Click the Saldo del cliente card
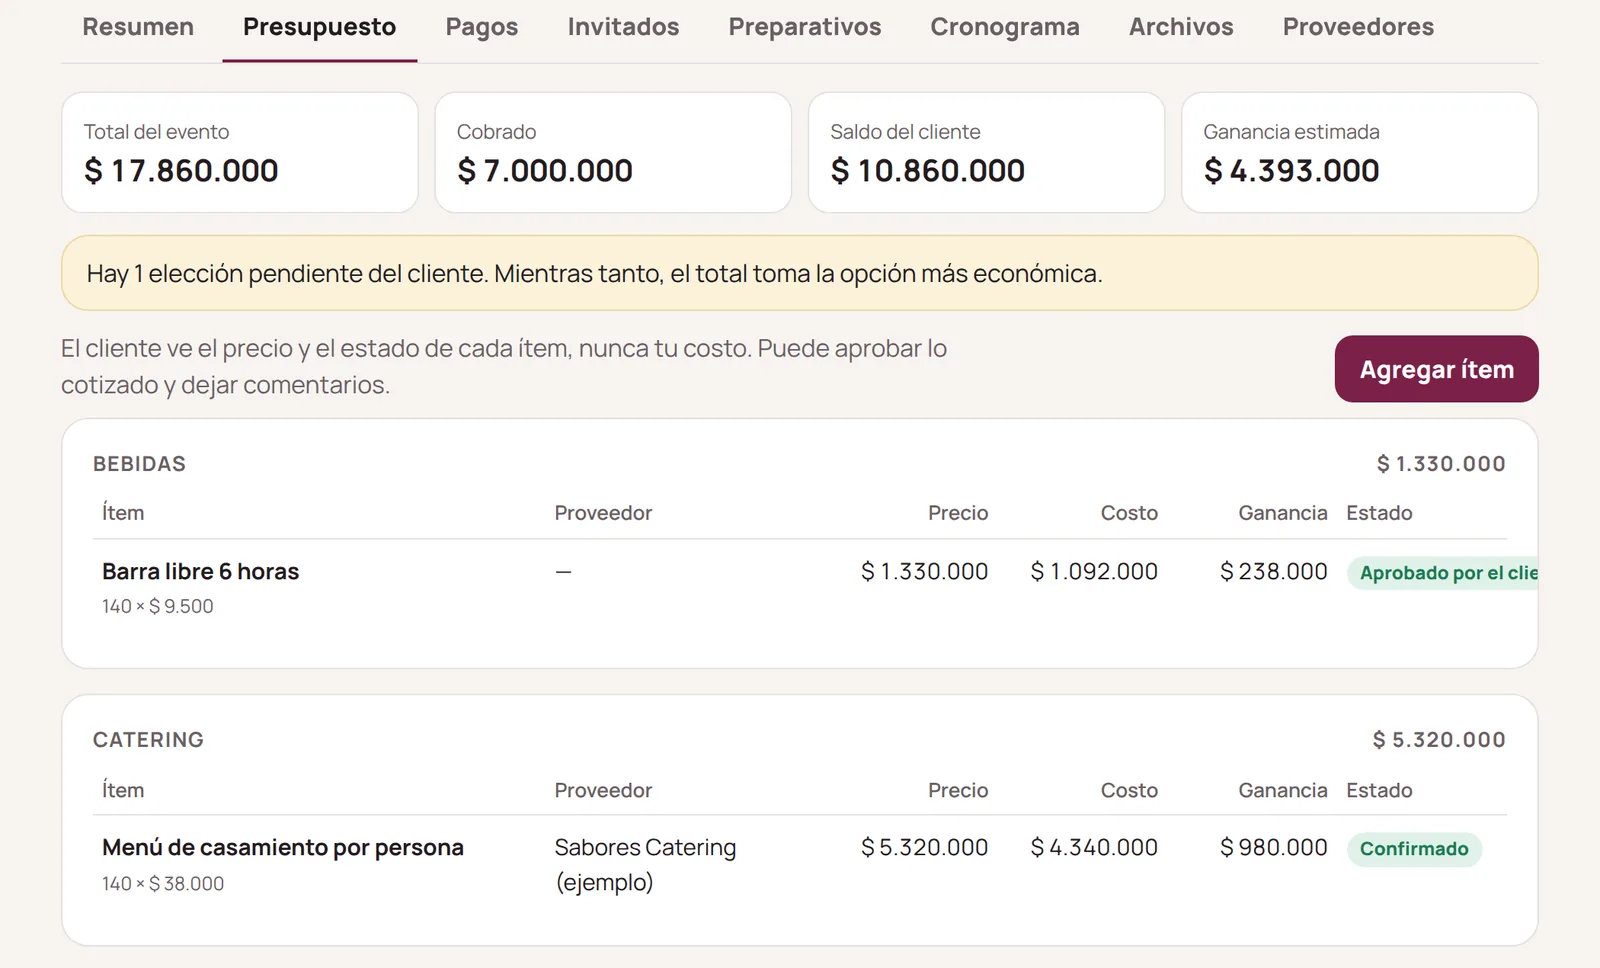Image resolution: width=1600 pixels, height=968 pixels. 986,152
